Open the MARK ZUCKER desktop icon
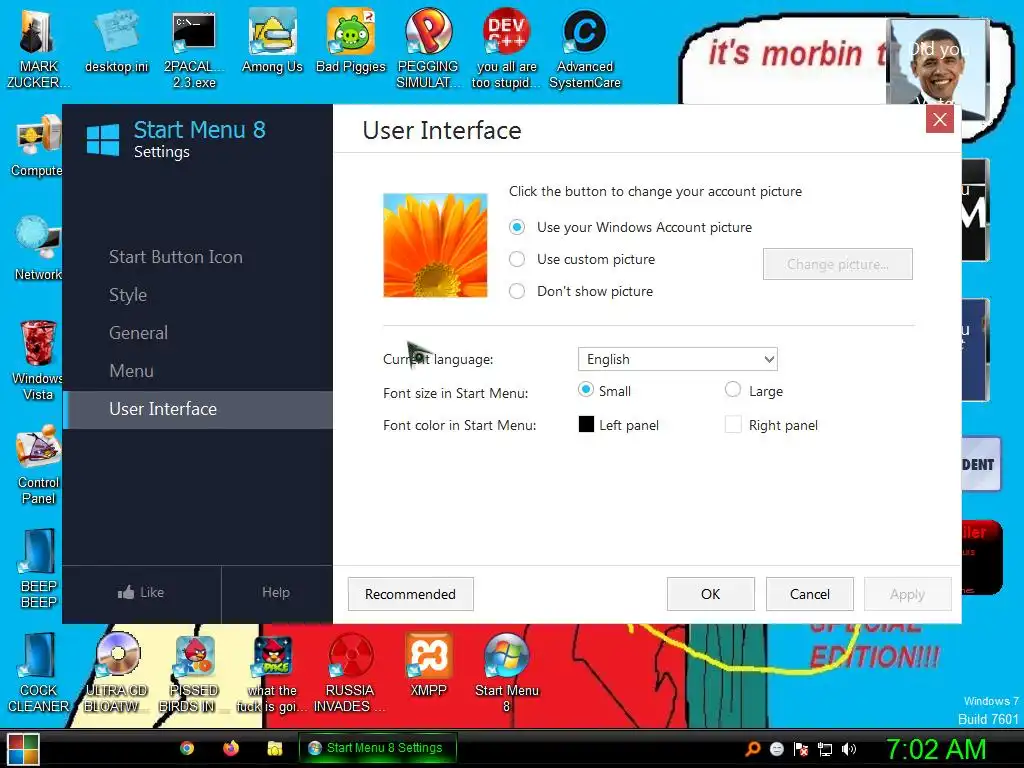The image size is (1024, 768). [37, 47]
